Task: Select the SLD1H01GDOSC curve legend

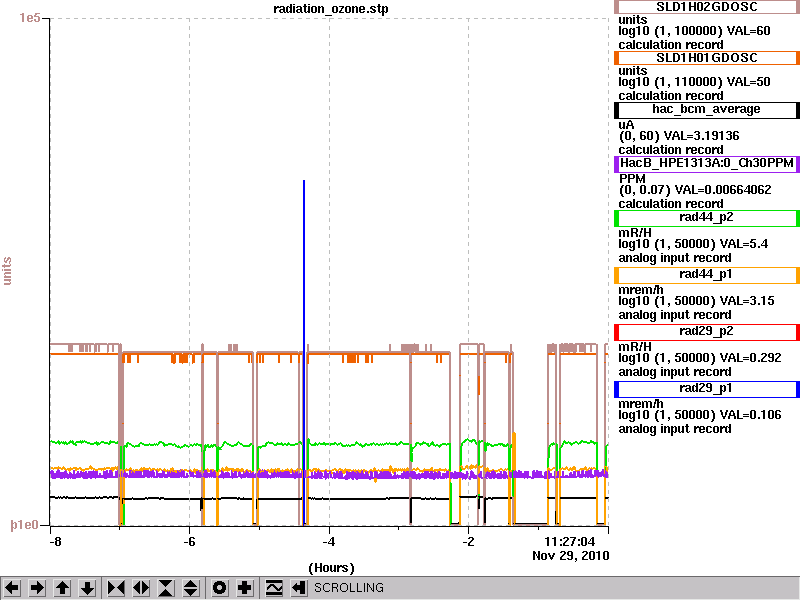Action: click(707, 58)
